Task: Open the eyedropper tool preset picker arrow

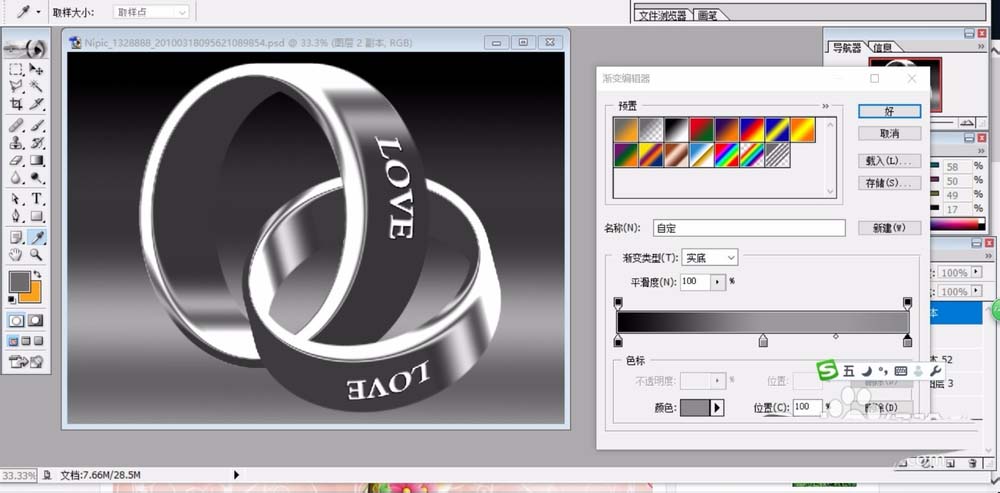Action: pyautogui.click(x=39, y=12)
